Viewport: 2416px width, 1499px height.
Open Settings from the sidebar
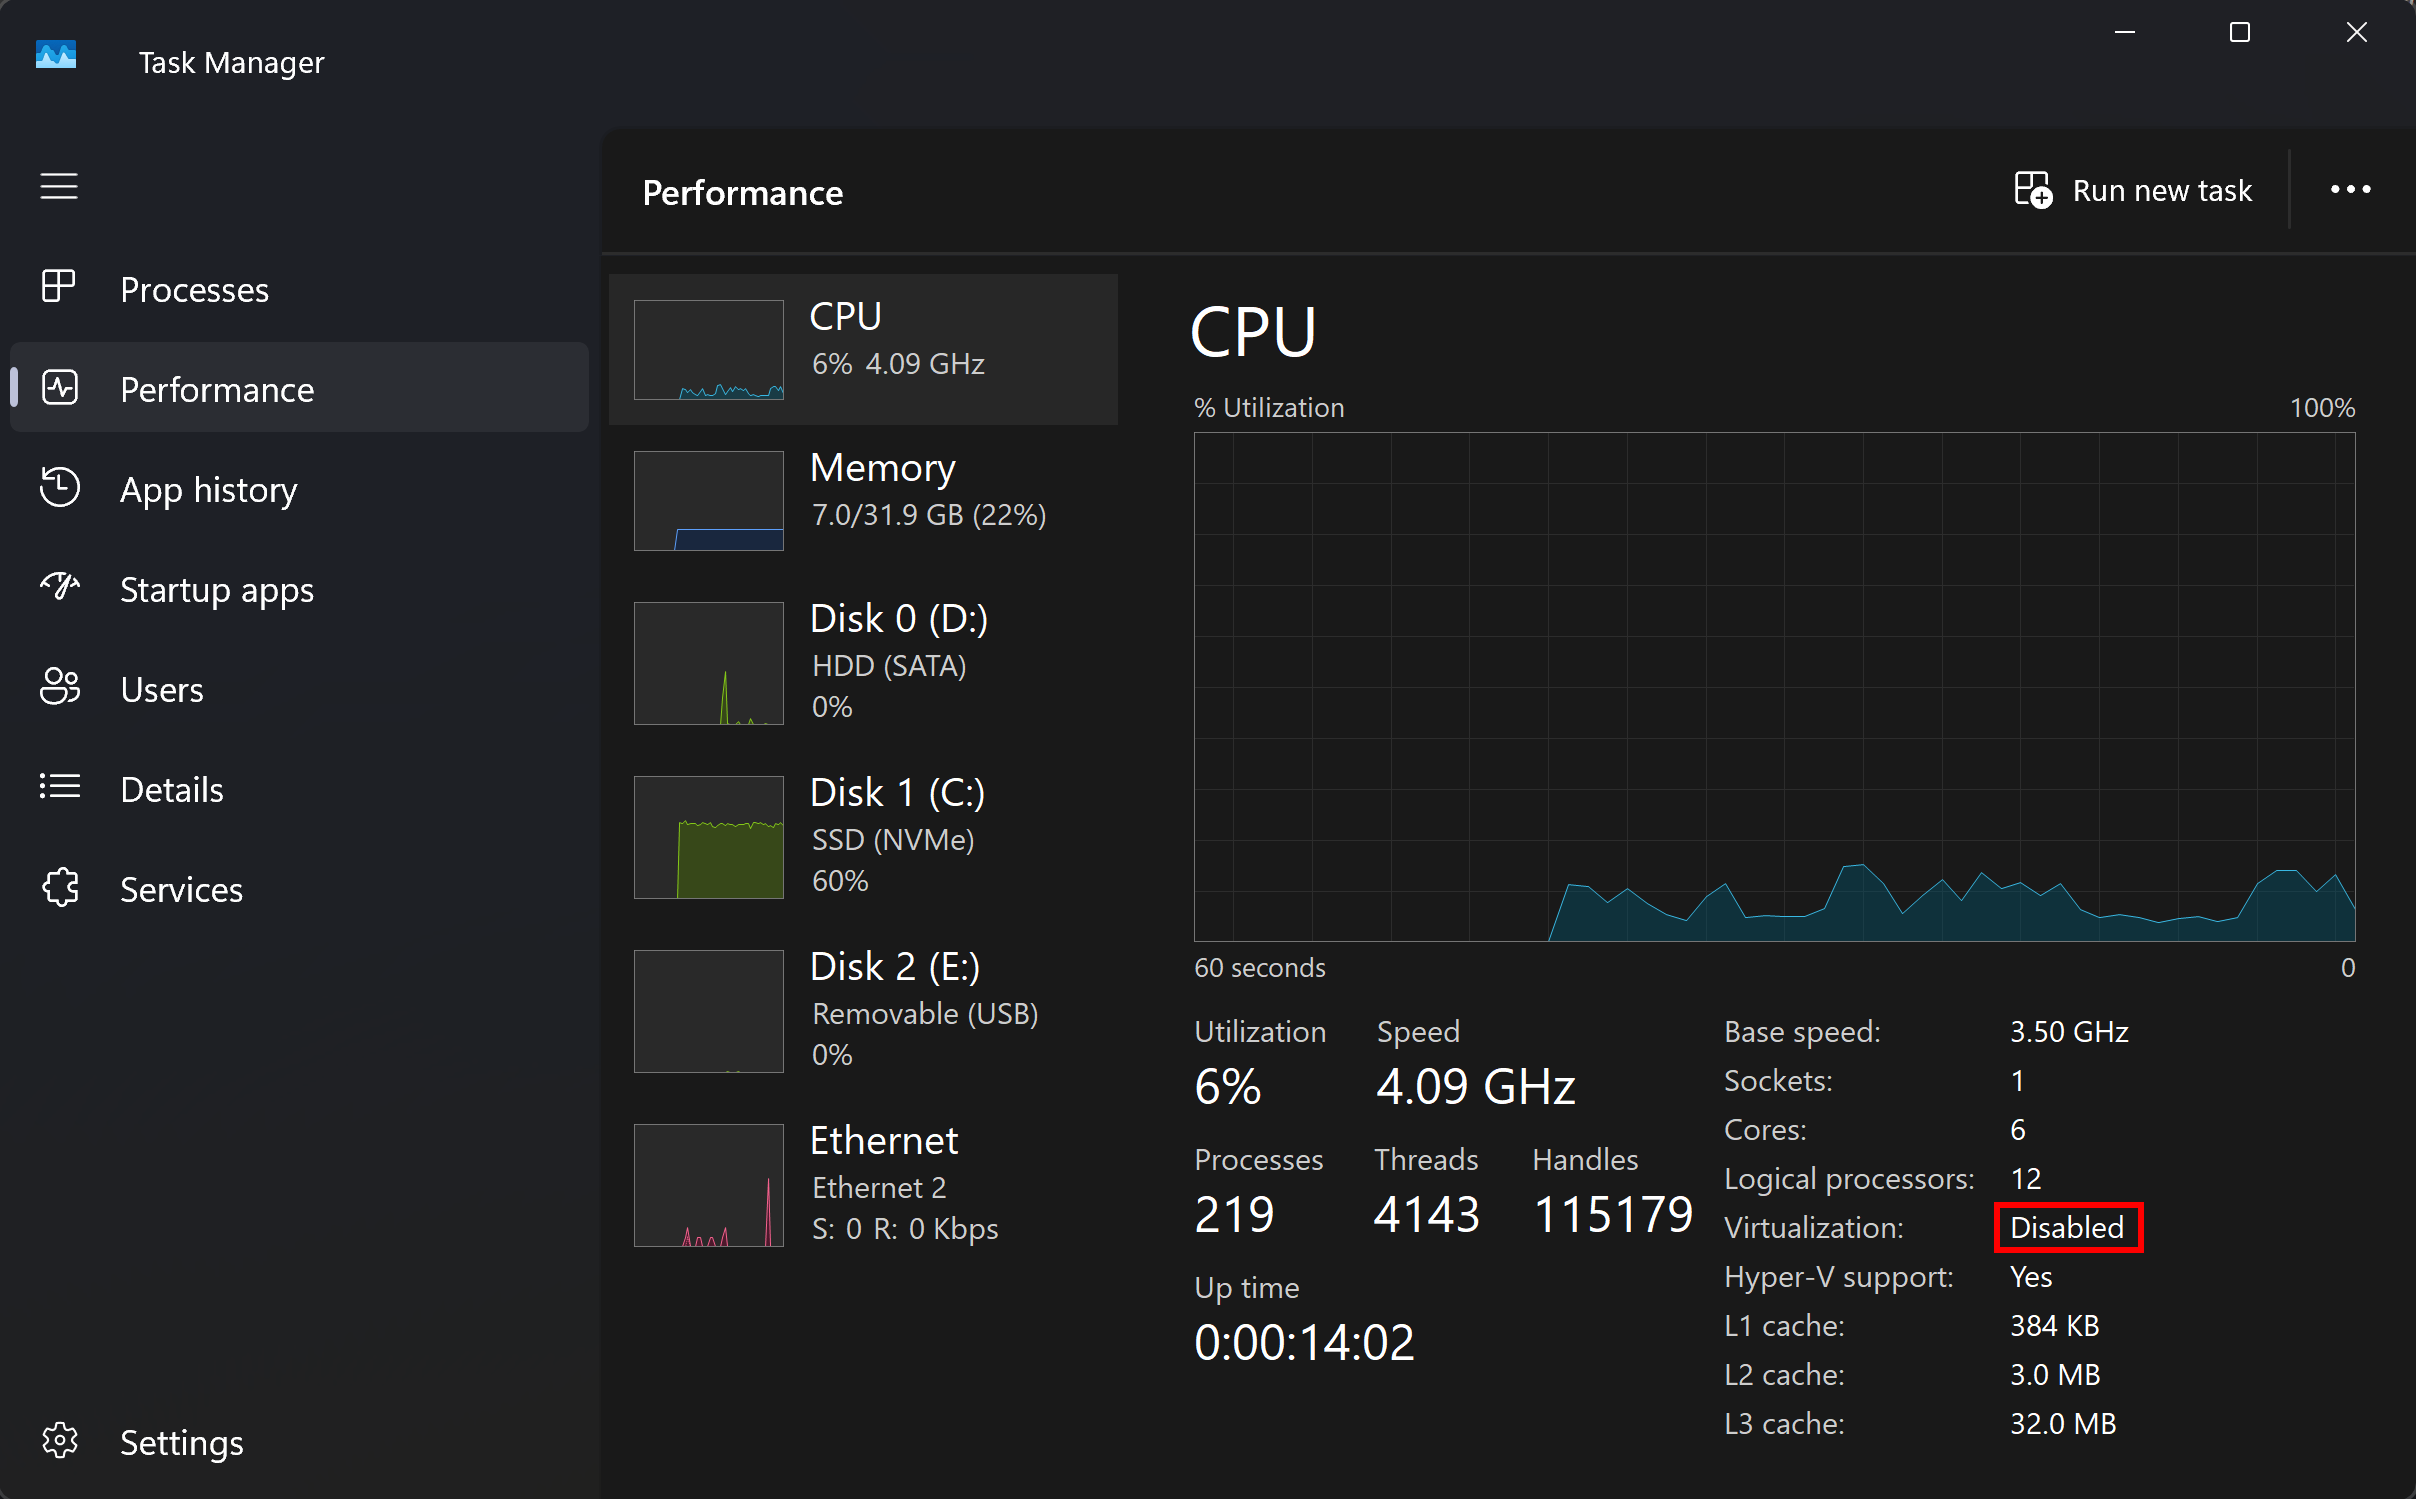click(182, 1443)
